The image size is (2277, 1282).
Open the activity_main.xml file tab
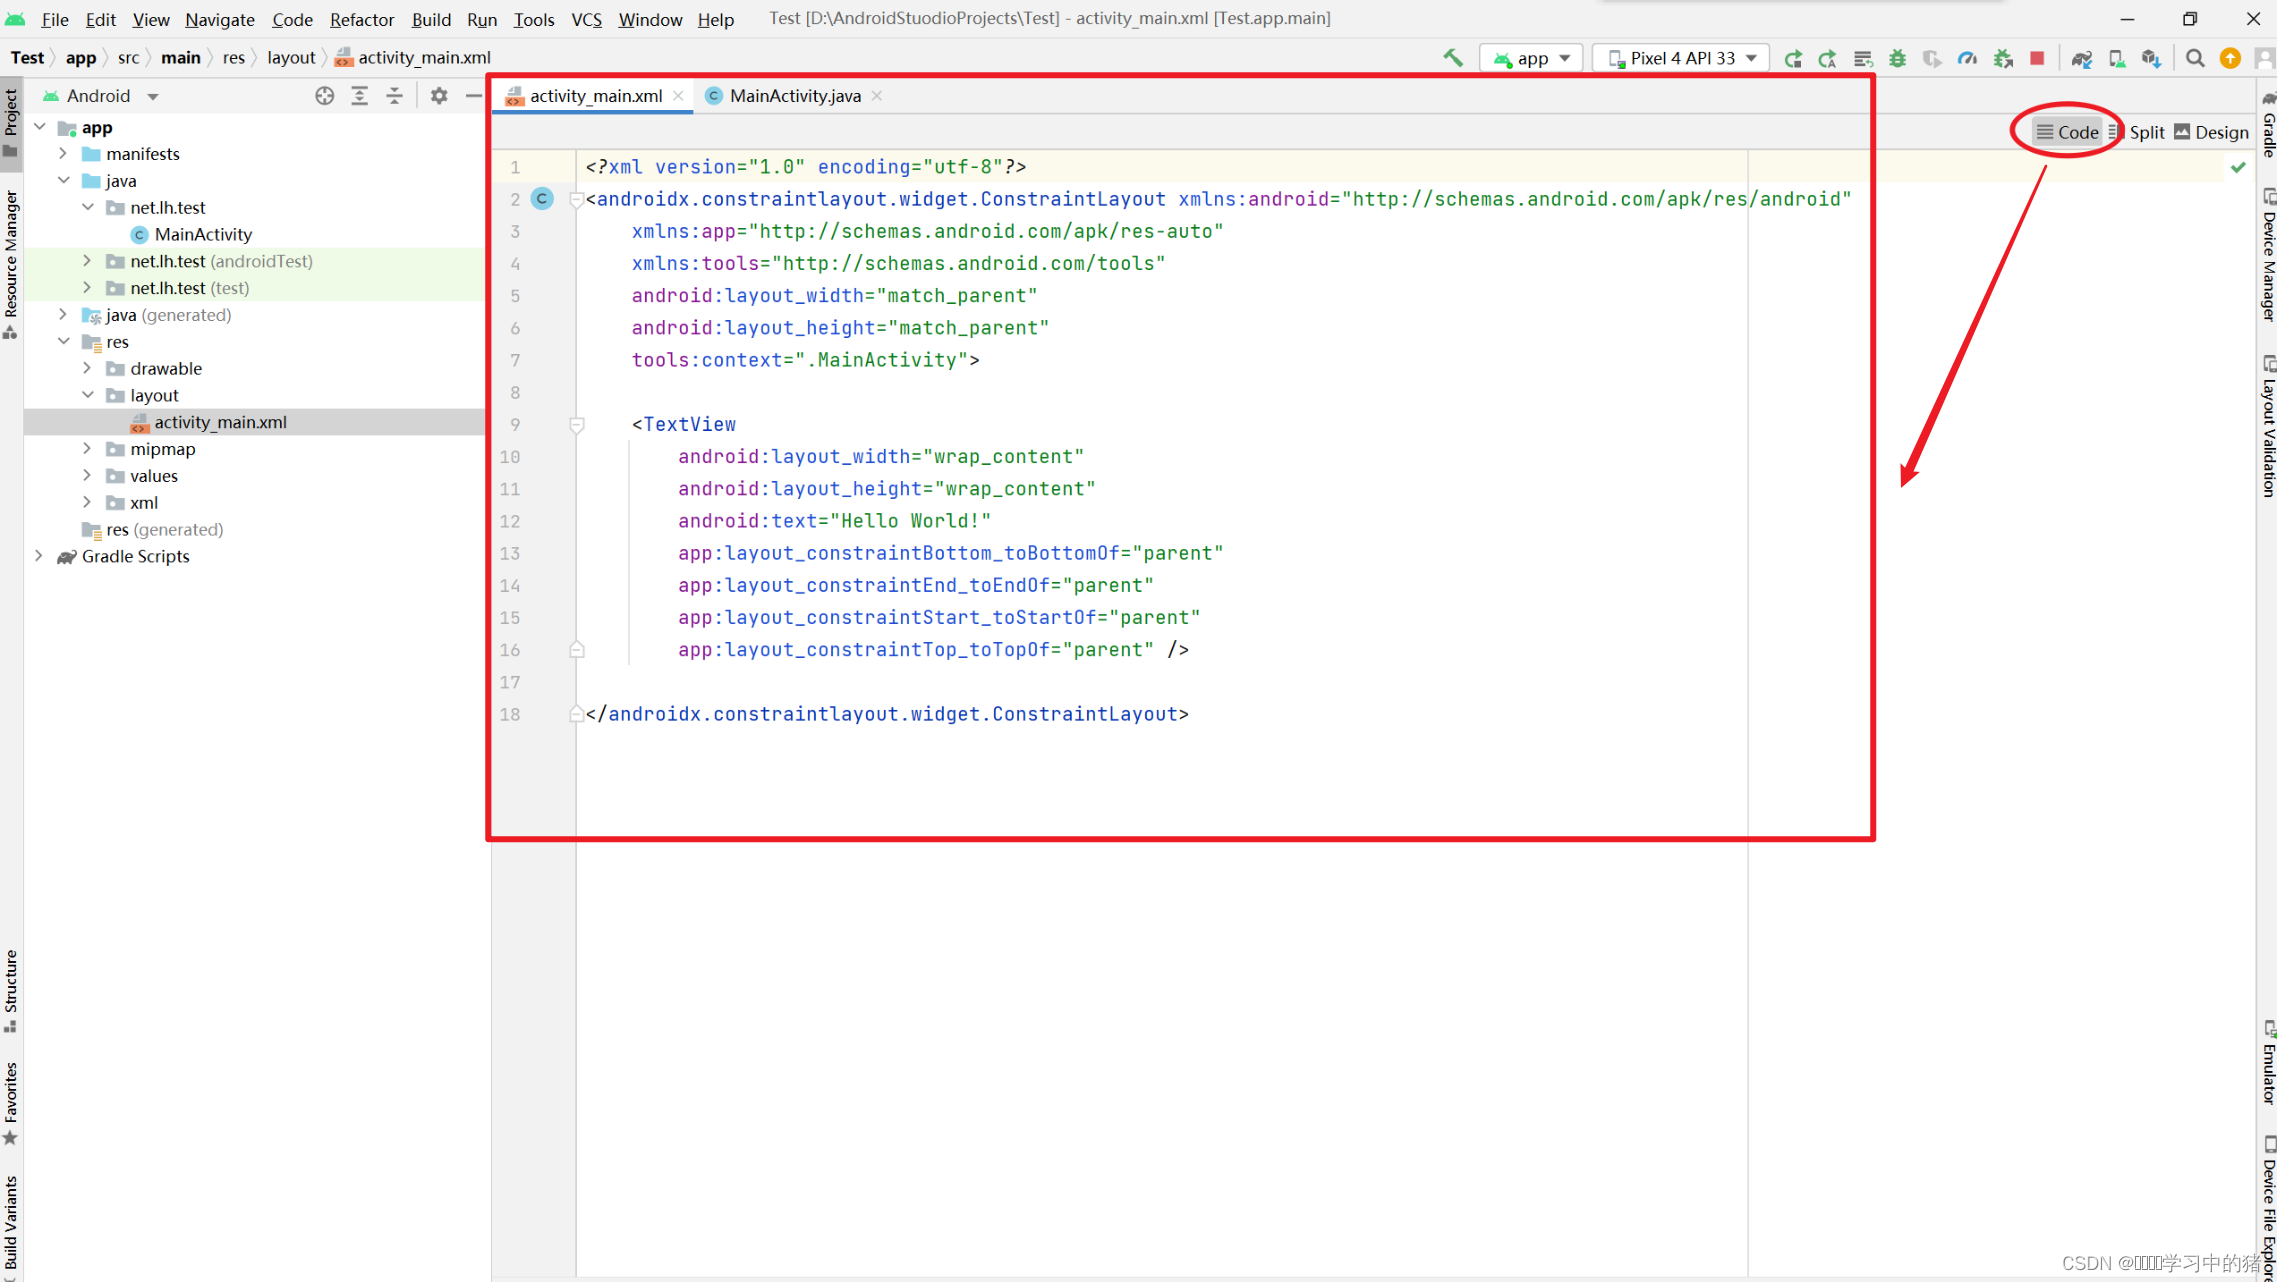pyautogui.click(x=594, y=95)
